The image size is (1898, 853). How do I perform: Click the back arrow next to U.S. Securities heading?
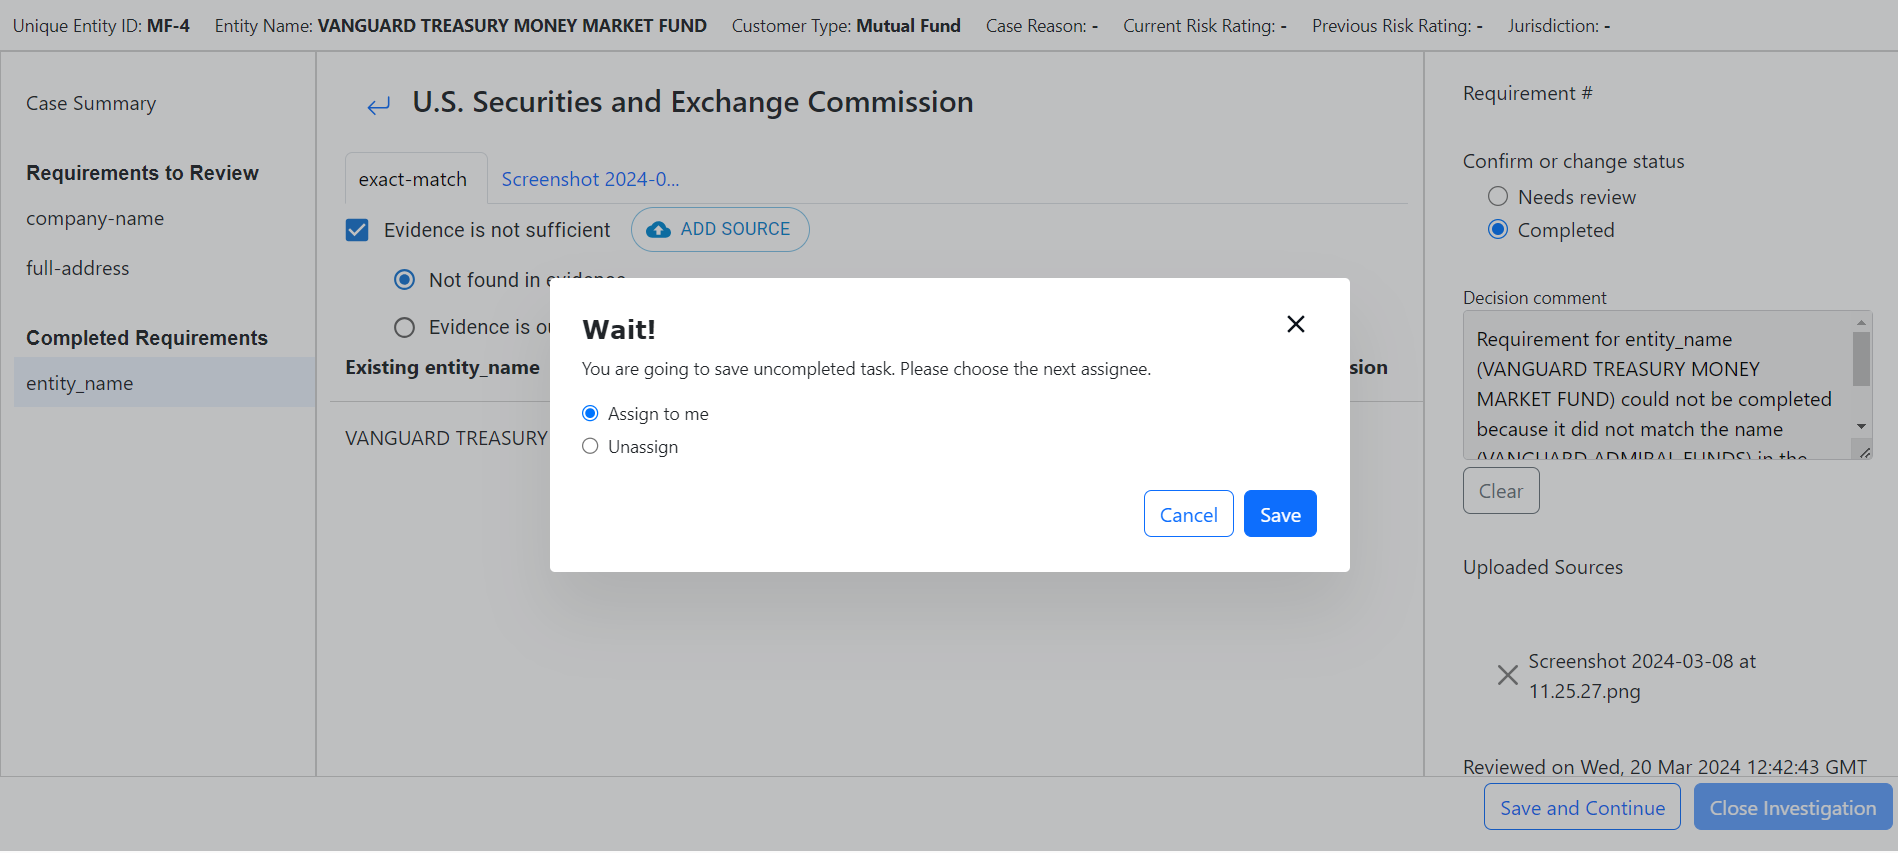click(x=378, y=106)
